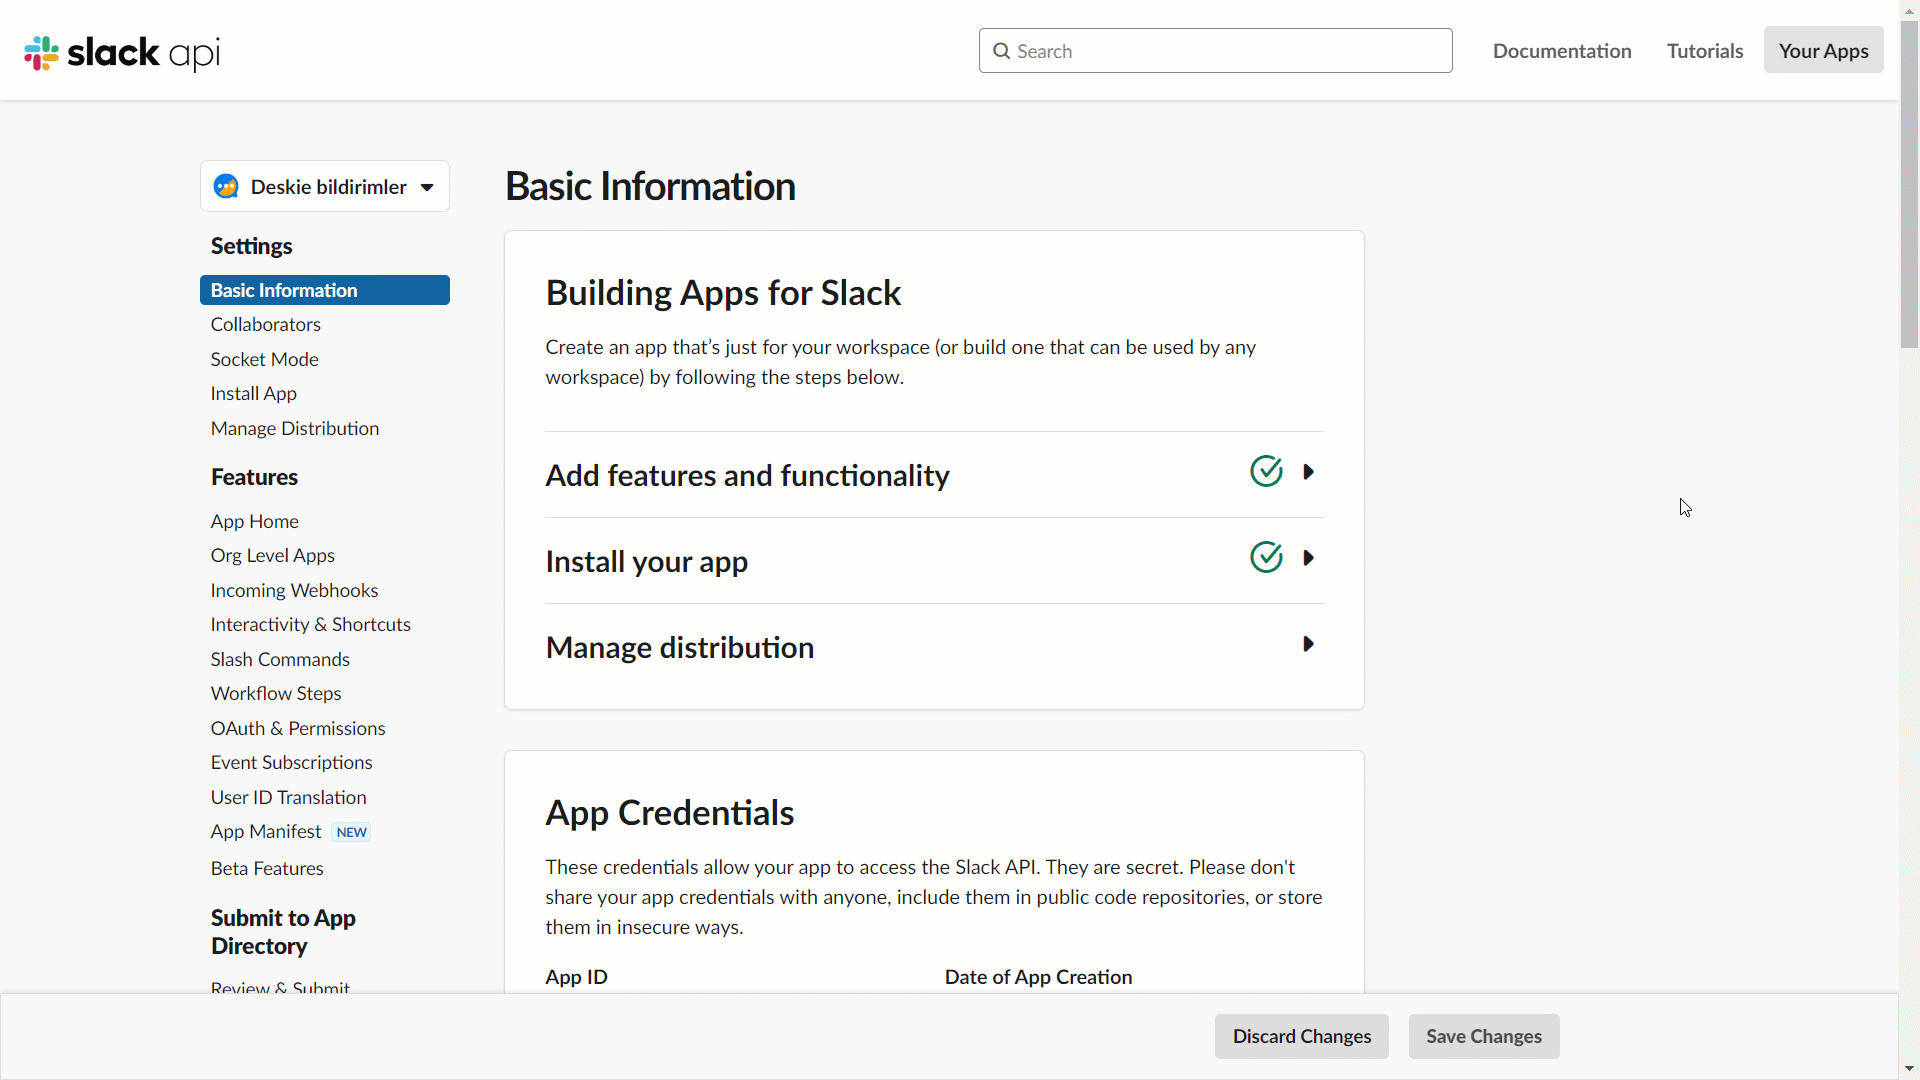Click the search magnifier icon
1920x1080 pixels.
(x=1001, y=51)
